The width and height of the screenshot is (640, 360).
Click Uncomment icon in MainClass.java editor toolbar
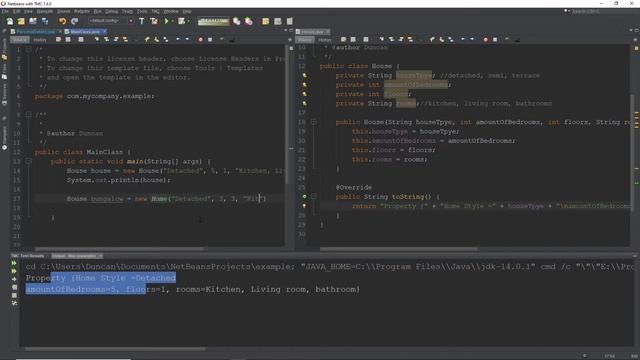click(231, 40)
